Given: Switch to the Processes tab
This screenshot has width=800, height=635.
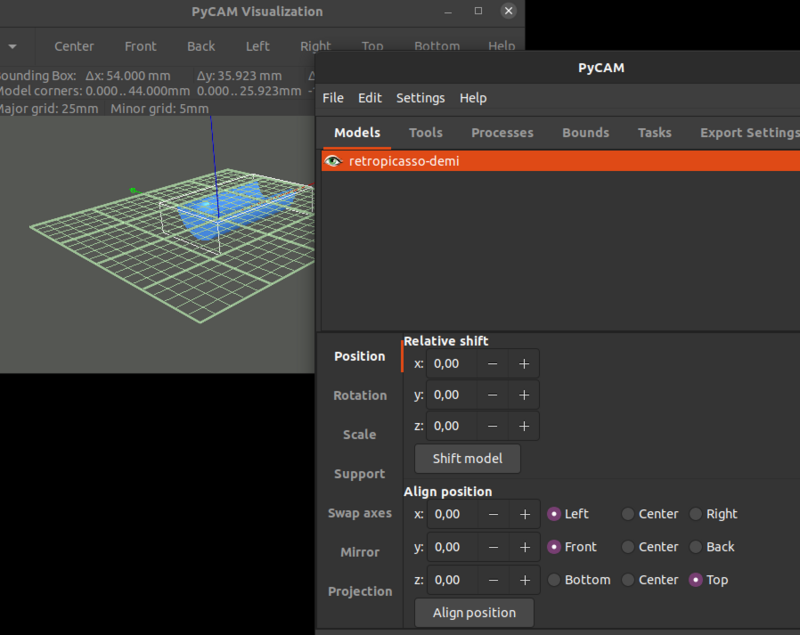Looking at the screenshot, I should pyautogui.click(x=502, y=132).
